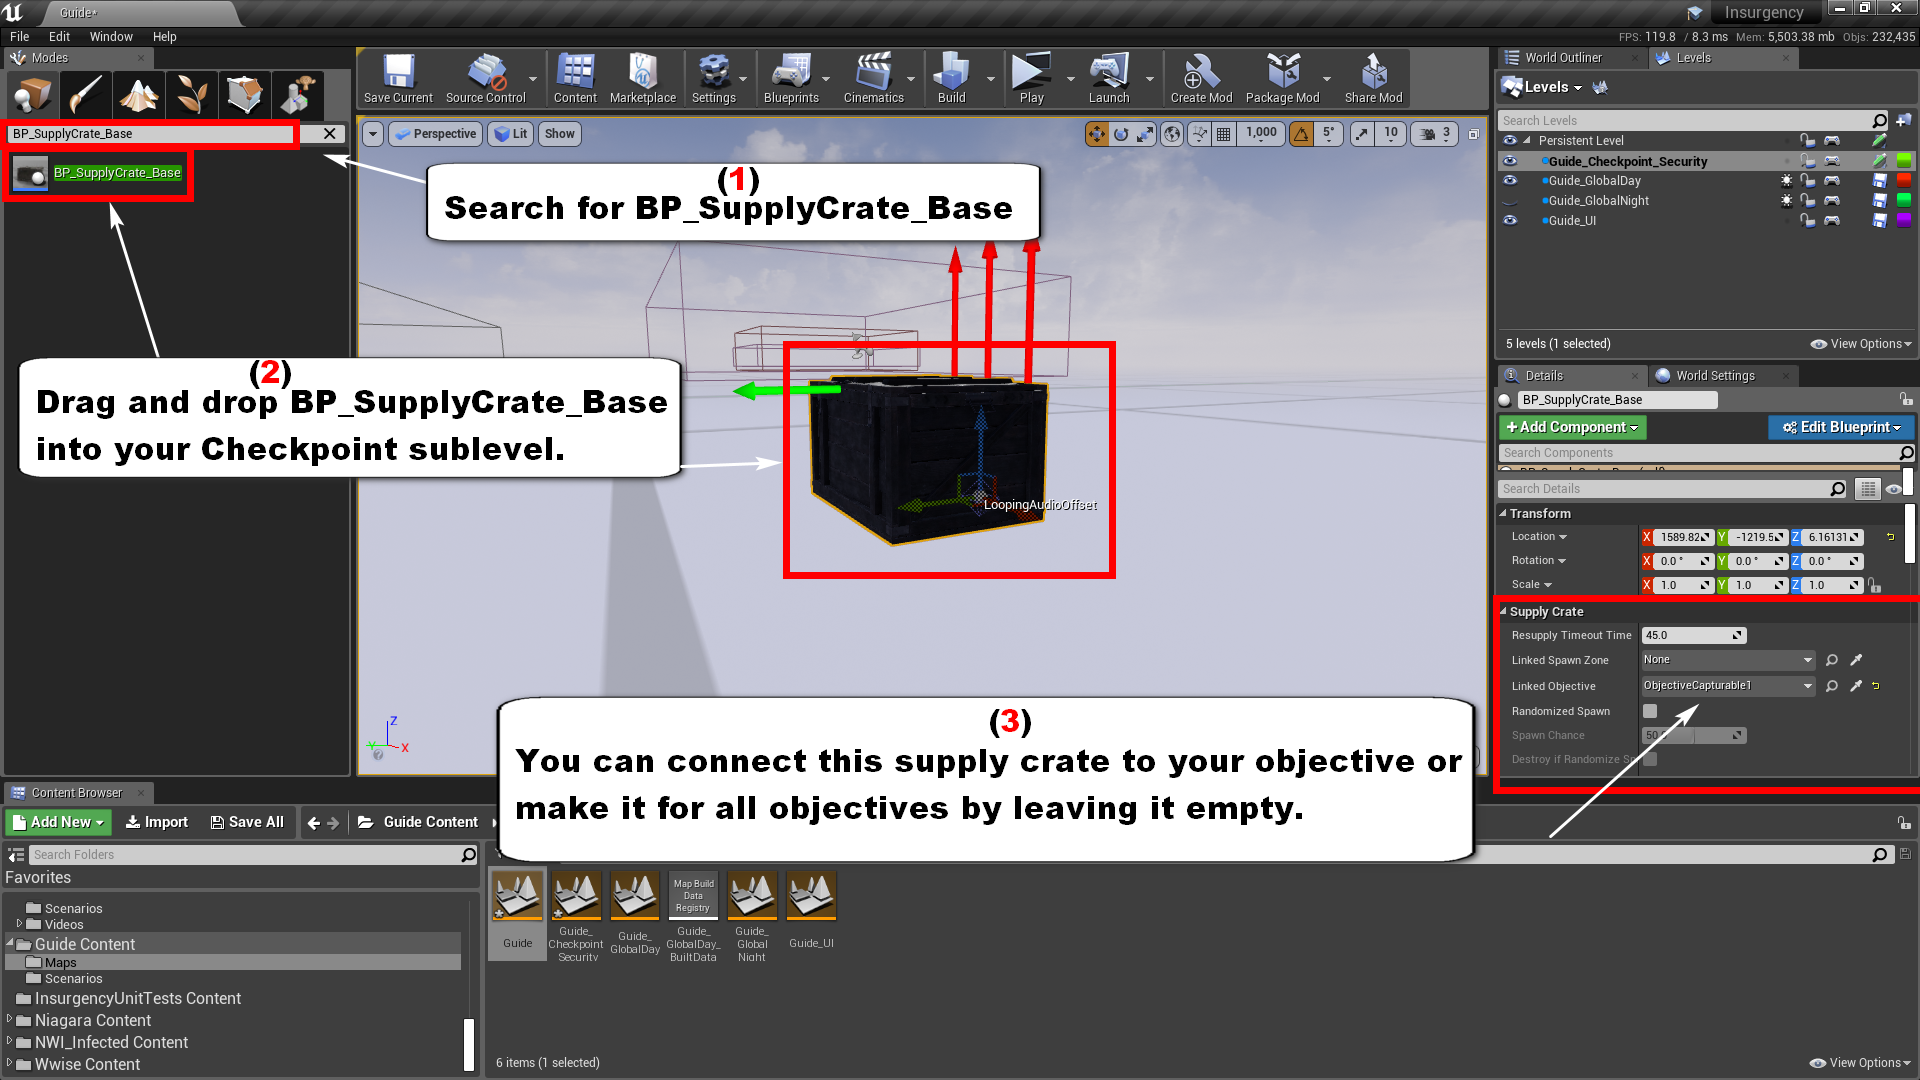This screenshot has width=1920, height=1080.
Task: Select Foliage mode plant icon
Action: point(192,95)
